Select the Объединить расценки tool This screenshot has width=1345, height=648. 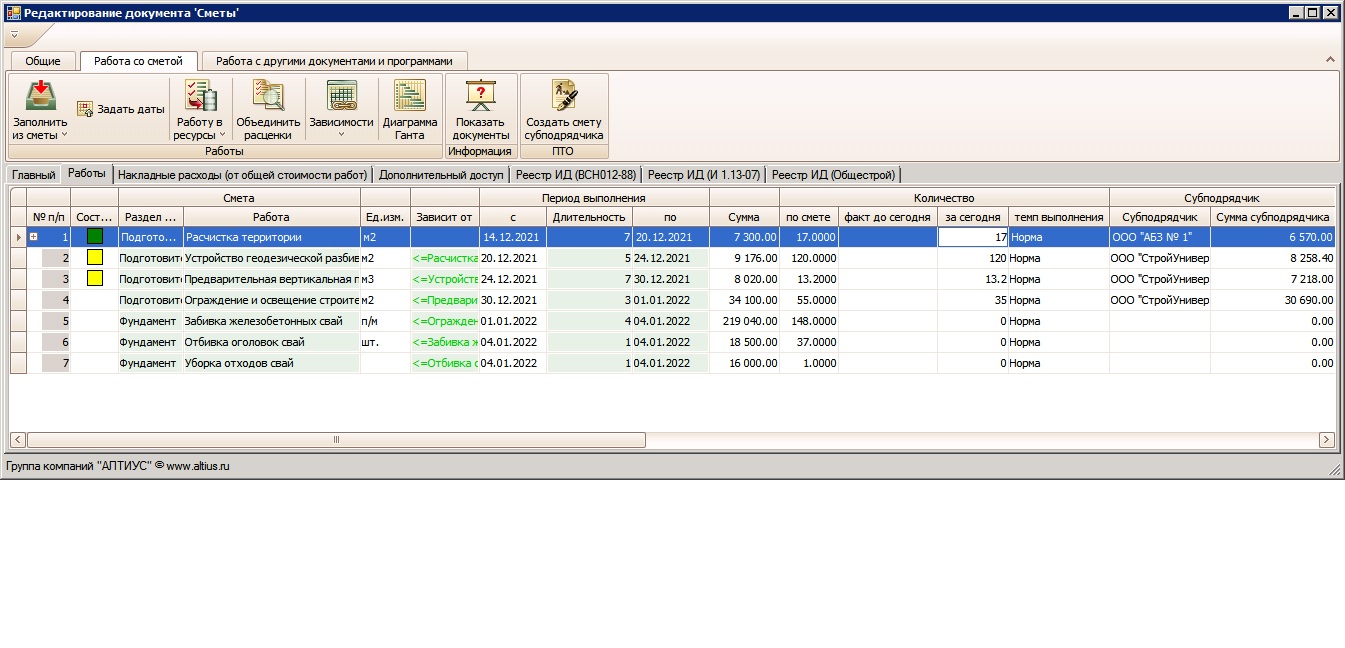268,97
